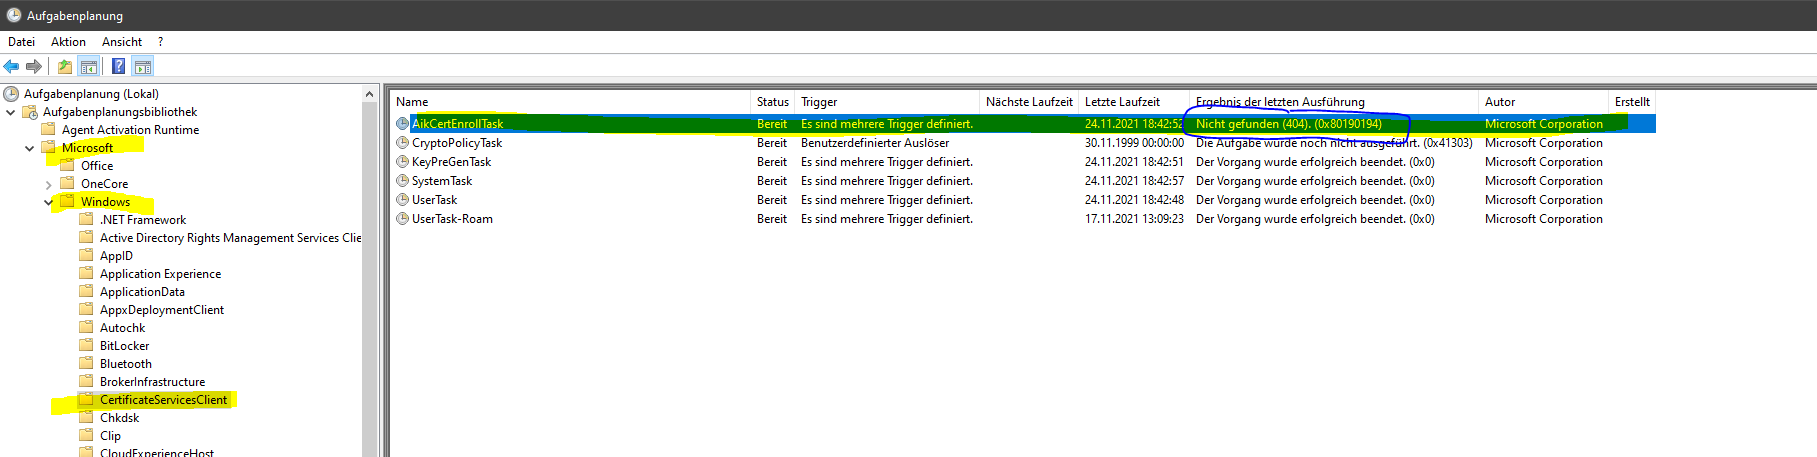This screenshot has height=457, width=1817.
Task: Click the Forward arrow in toolbar
Action: [34, 67]
